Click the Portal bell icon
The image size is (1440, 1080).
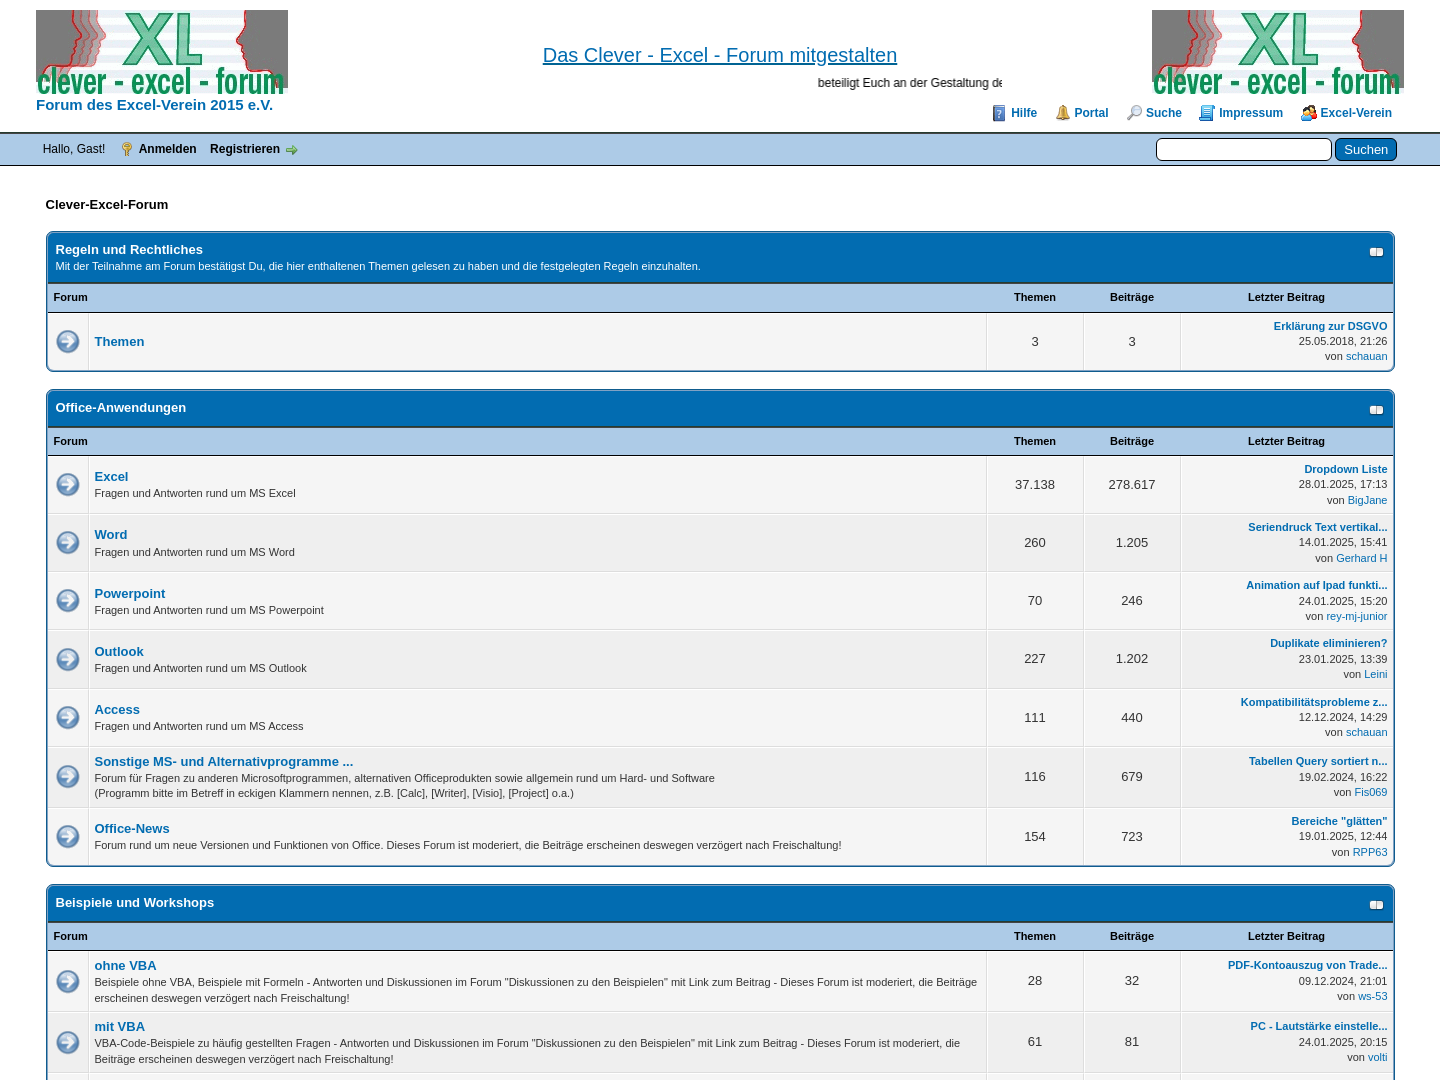tap(1063, 113)
